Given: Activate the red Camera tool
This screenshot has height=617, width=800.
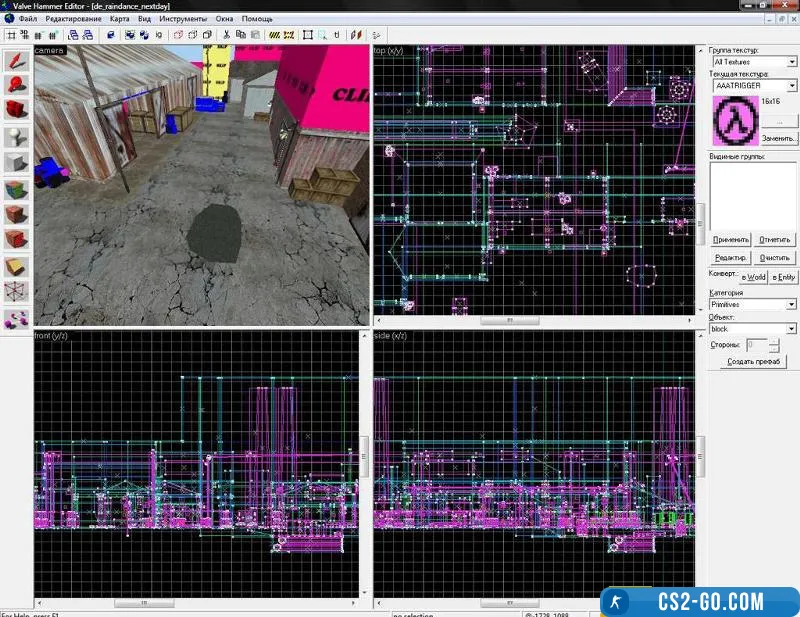Looking at the screenshot, I should 16,110.
